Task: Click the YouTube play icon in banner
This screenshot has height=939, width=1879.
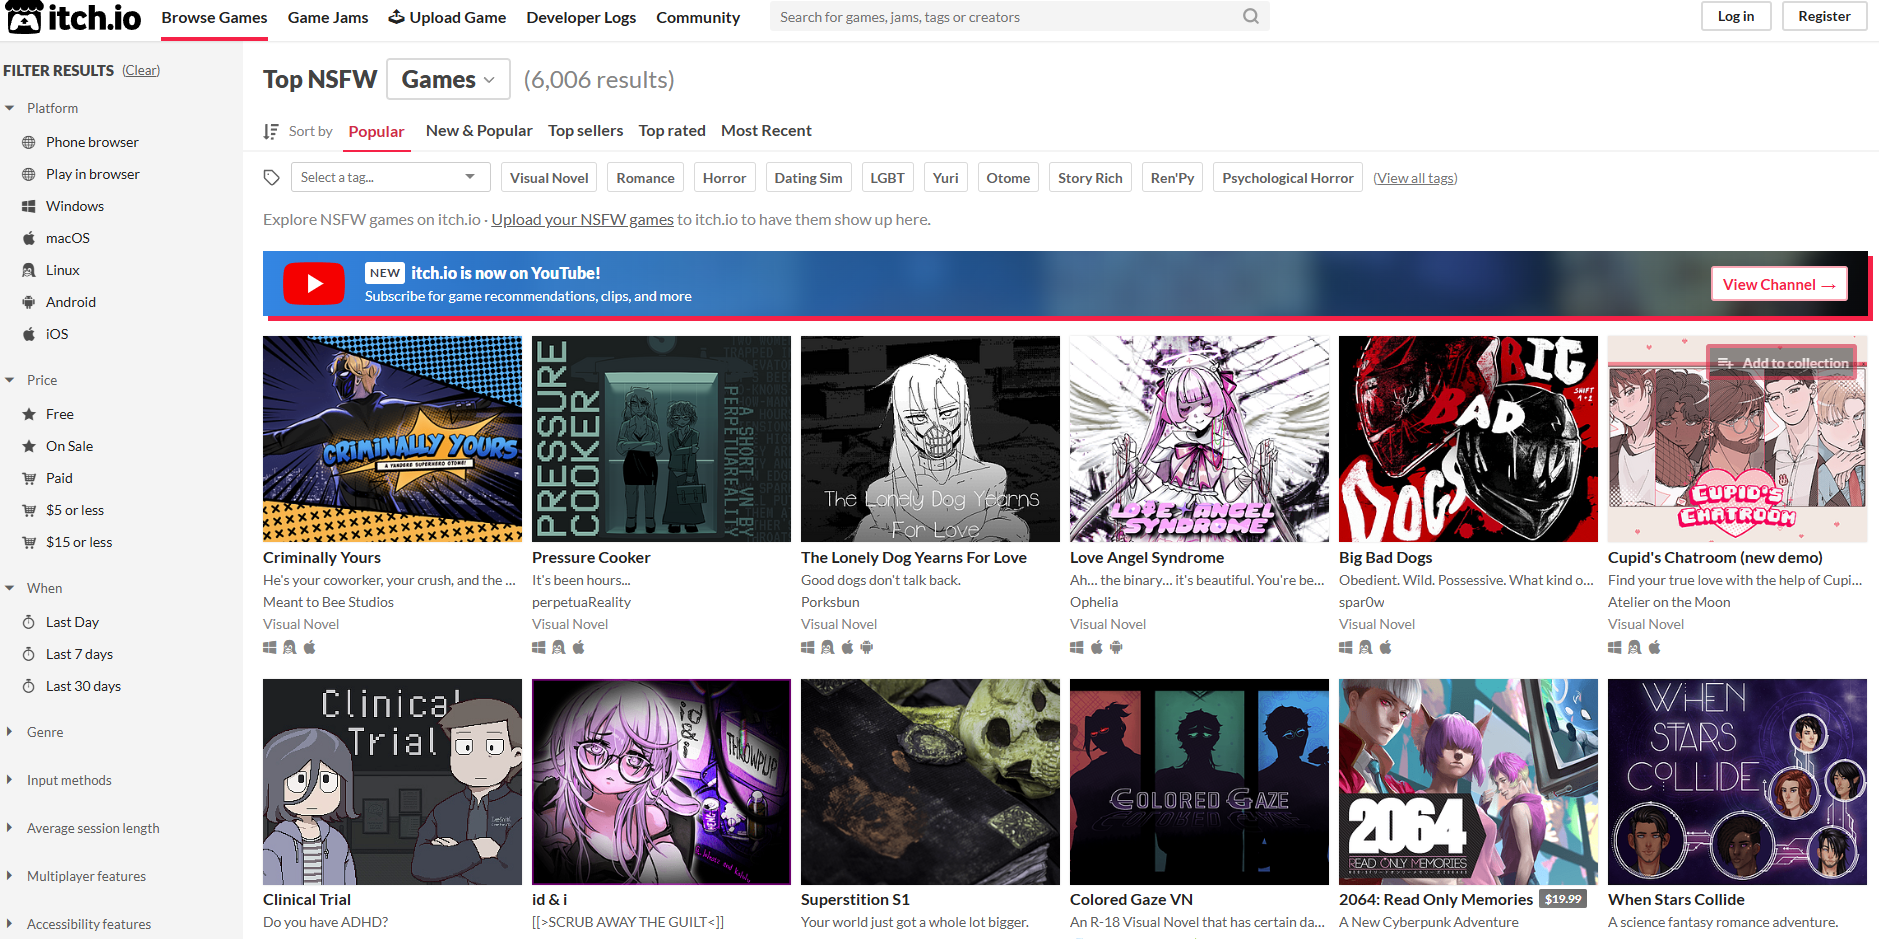Action: (314, 283)
